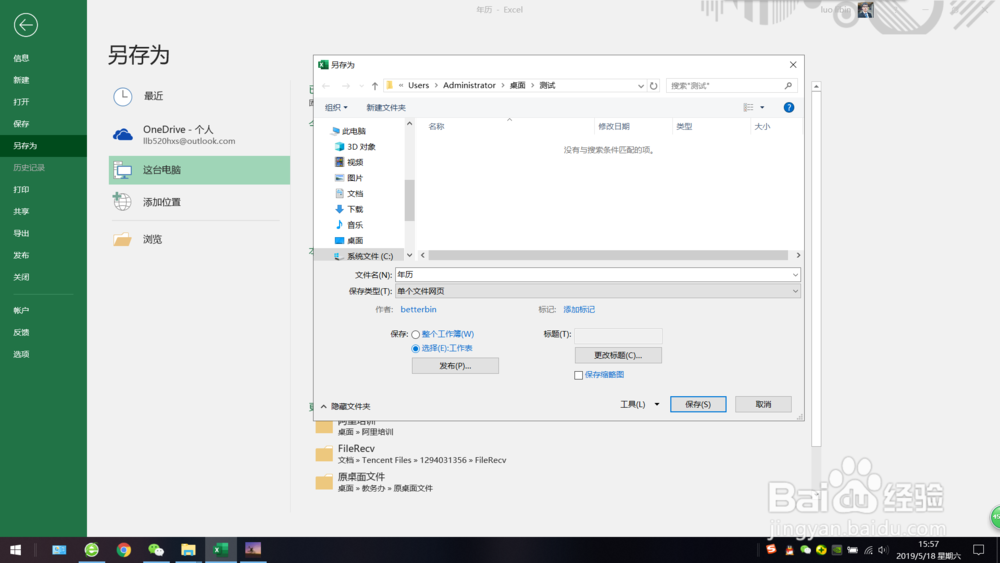
Task: Open the green browser taskbar icon
Action: [x=91, y=550]
